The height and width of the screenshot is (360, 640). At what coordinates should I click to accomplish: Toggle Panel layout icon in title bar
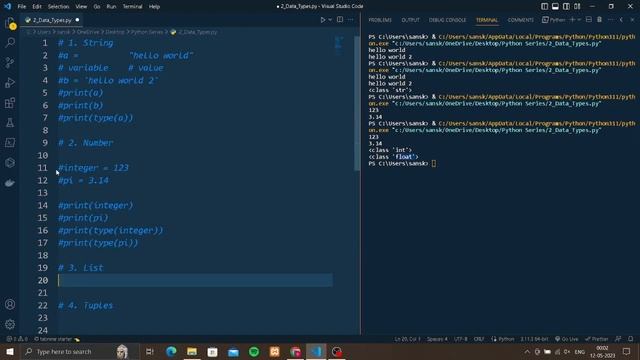click(555, 7)
